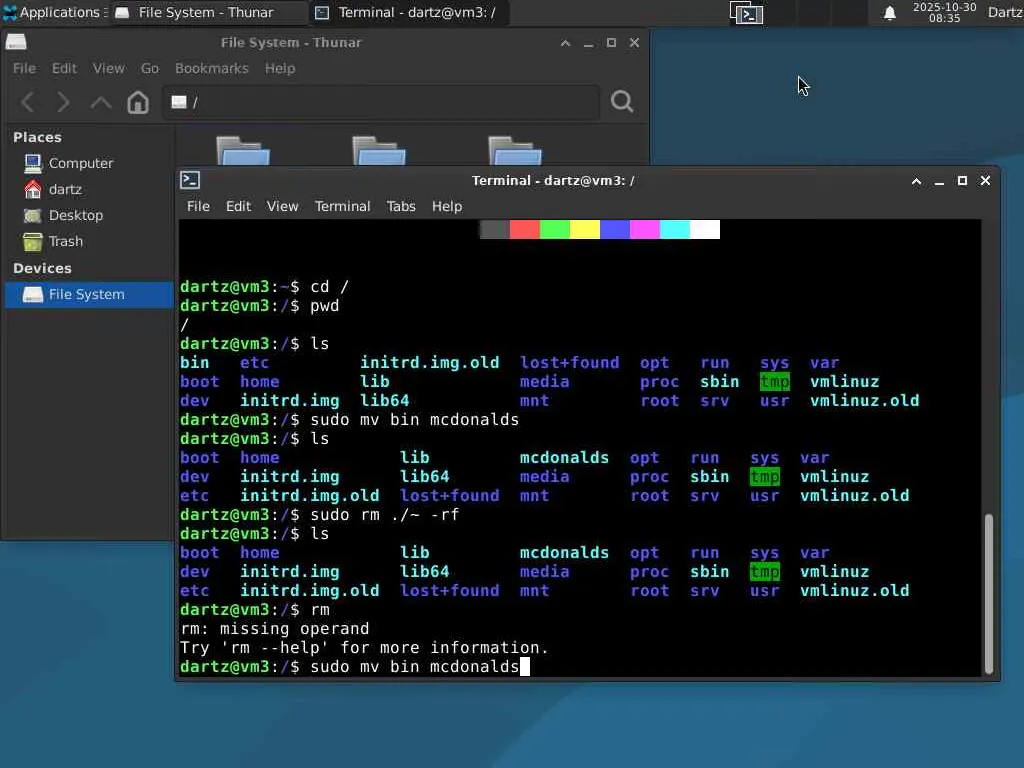The height and width of the screenshot is (768, 1024).
Task: Click the Devices heading in Thunar sidebar
Action: pos(42,268)
